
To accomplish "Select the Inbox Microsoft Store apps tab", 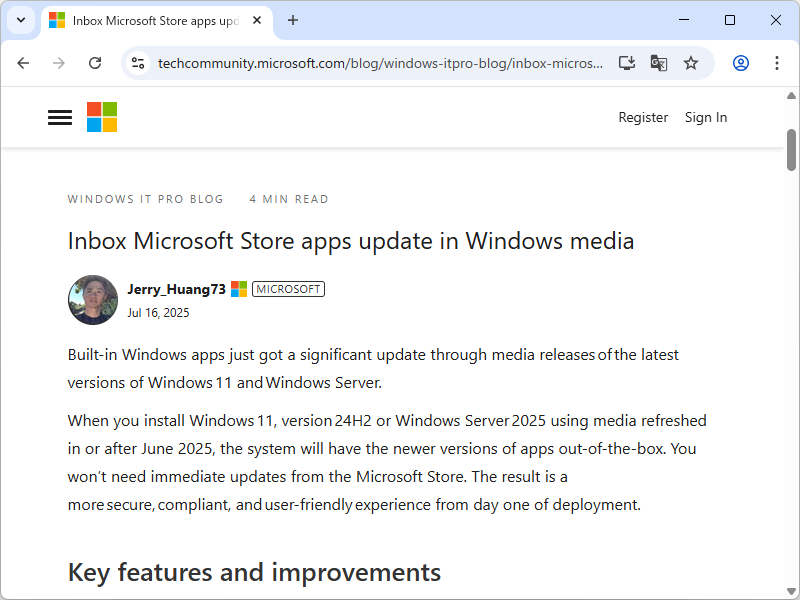I will pos(150,20).
